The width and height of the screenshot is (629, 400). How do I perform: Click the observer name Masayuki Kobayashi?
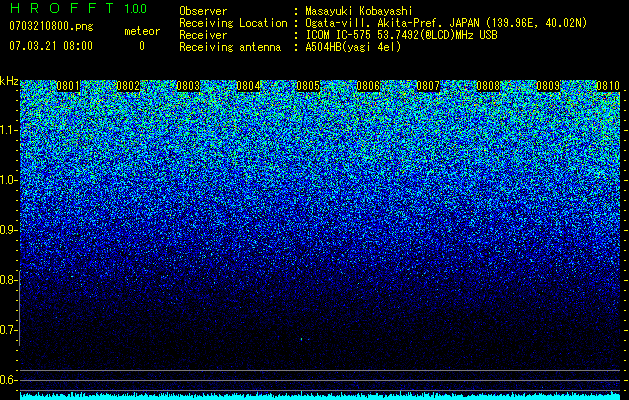tap(359, 11)
